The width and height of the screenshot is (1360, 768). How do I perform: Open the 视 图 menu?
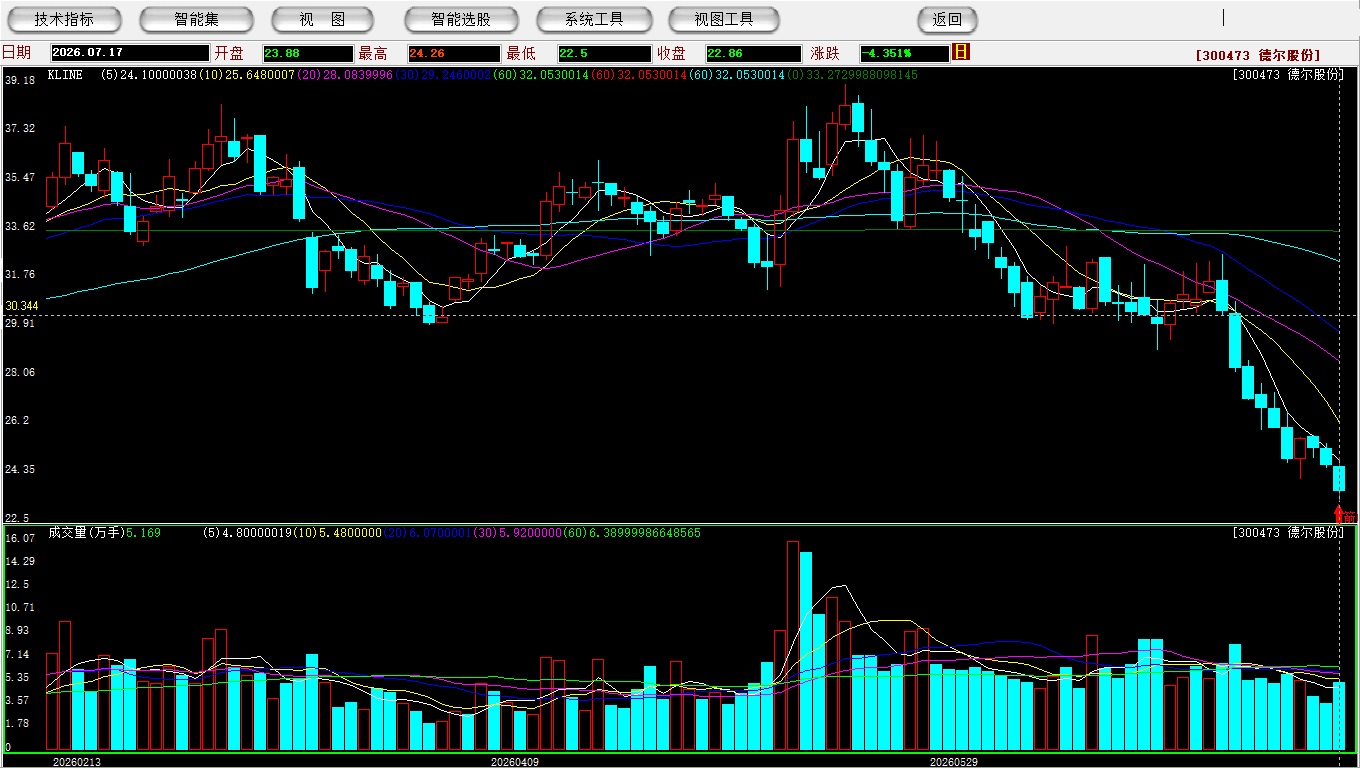(x=322, y=20)
